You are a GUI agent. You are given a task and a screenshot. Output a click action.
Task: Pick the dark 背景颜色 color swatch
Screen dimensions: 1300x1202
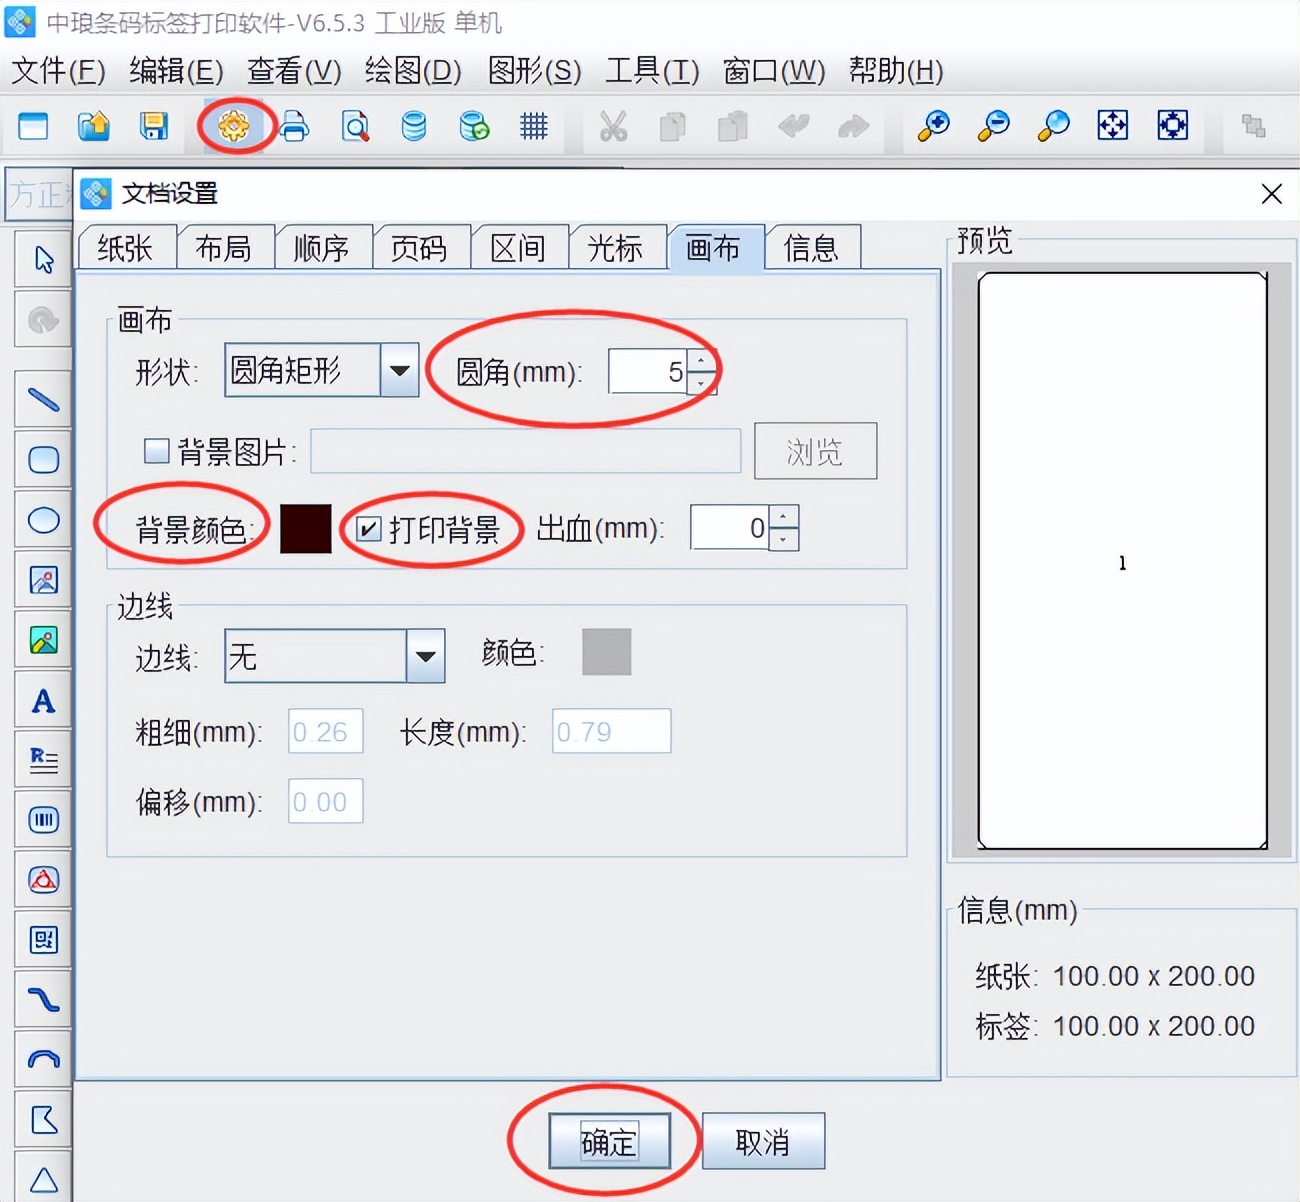pos(305,529)
